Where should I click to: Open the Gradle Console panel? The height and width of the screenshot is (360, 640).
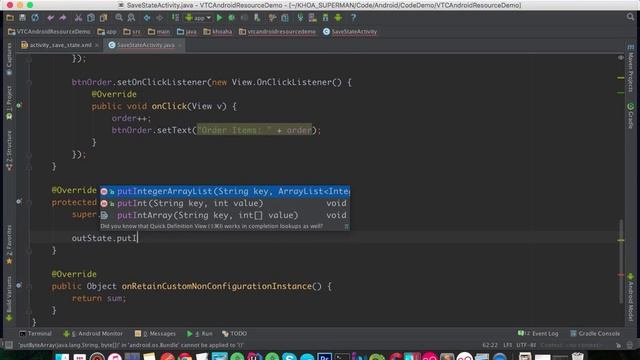[x=595, y=334]
